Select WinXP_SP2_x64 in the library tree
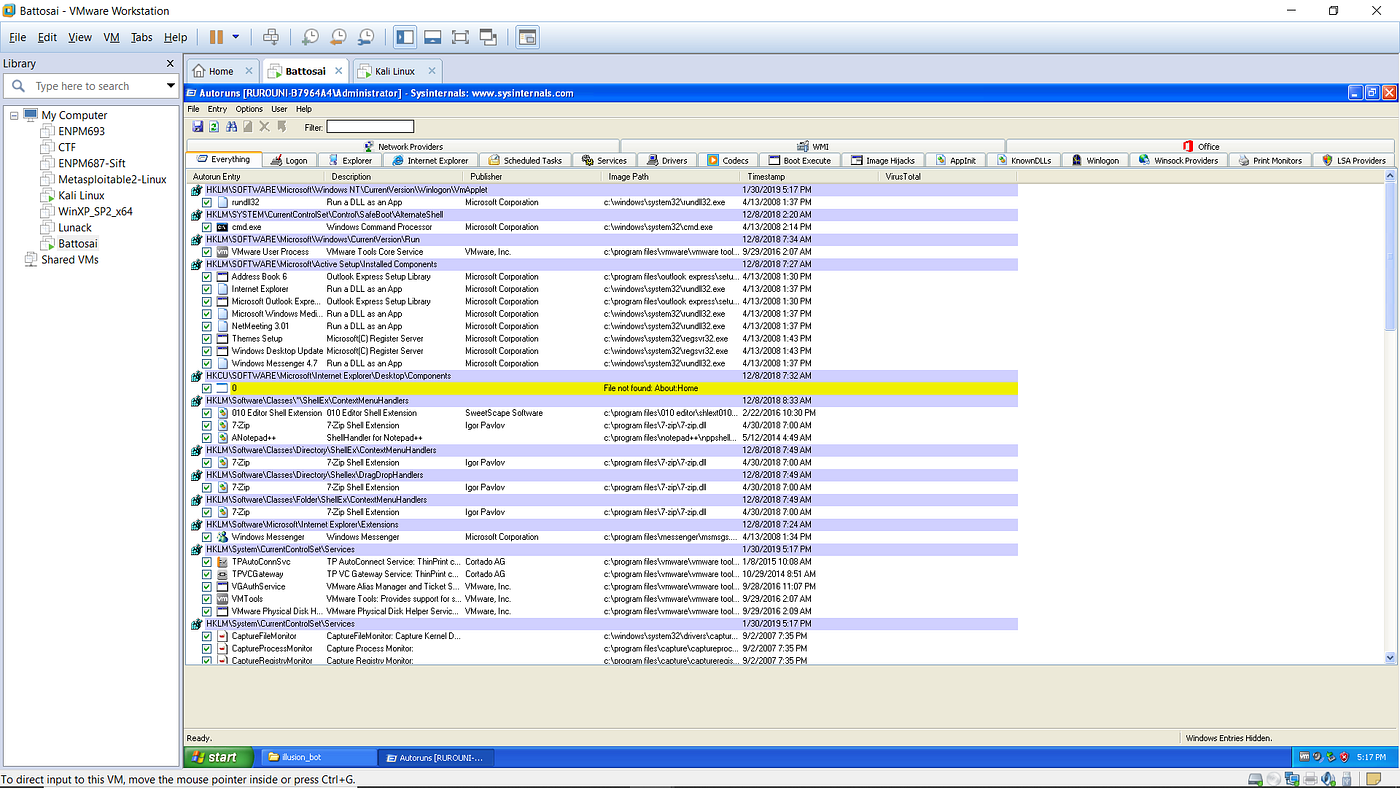The width and height of the screenshot is (1400, 788). [95, 211]
